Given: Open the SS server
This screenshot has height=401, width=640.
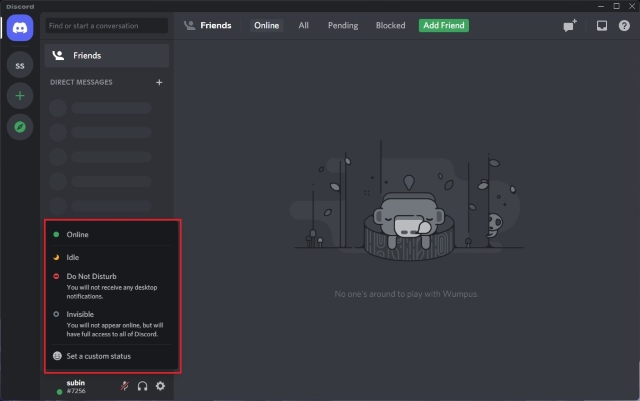Looking at the screenshot, I should (x=20, y=65).
